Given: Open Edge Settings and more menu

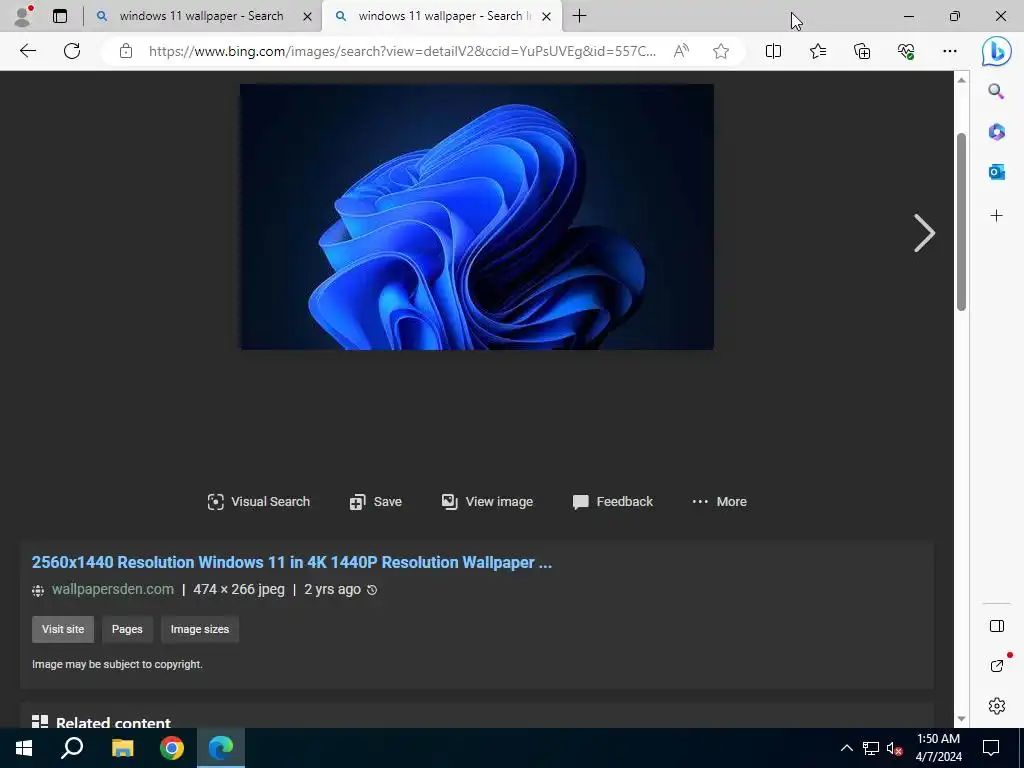Looking at the screenshot, I should [x=950, y=51].
